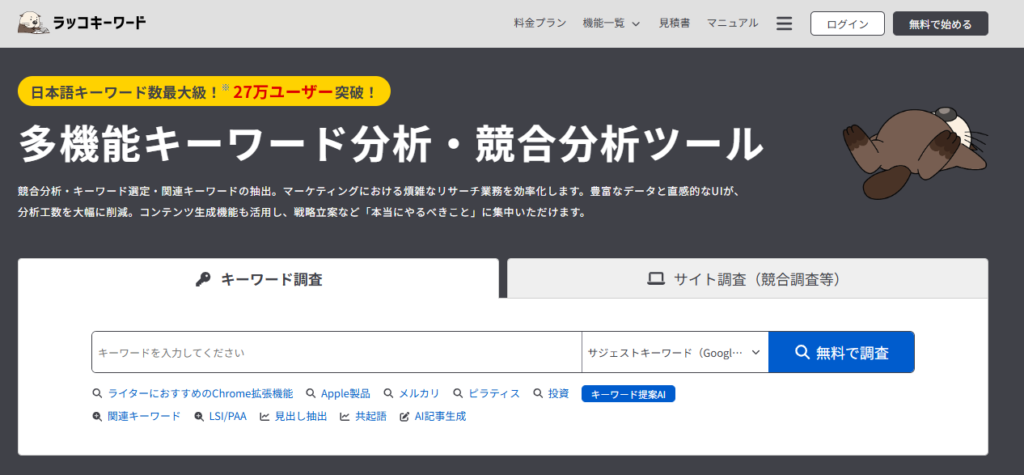Switch to the キーワード調査 tab
This screenshot has width=1024, height=475.
[x=258, y=279]
